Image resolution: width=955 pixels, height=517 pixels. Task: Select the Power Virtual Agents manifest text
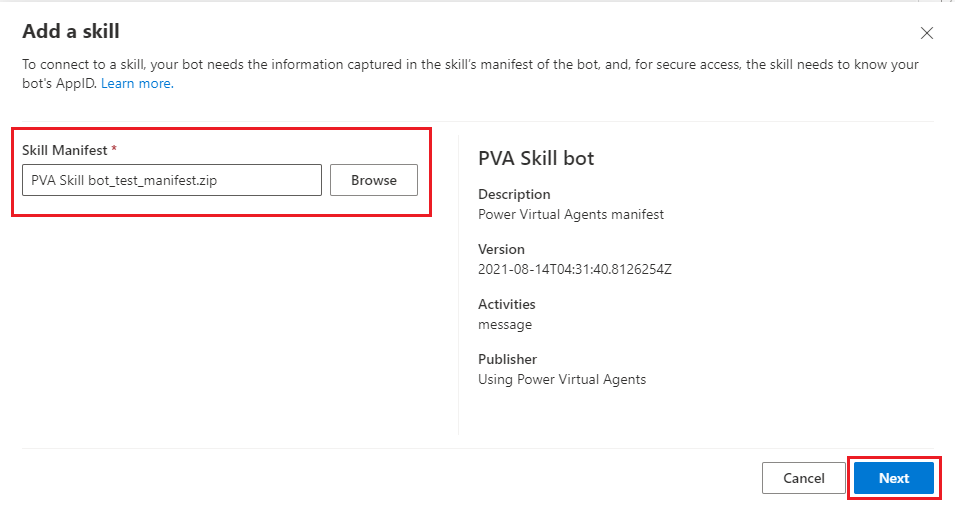571,214
